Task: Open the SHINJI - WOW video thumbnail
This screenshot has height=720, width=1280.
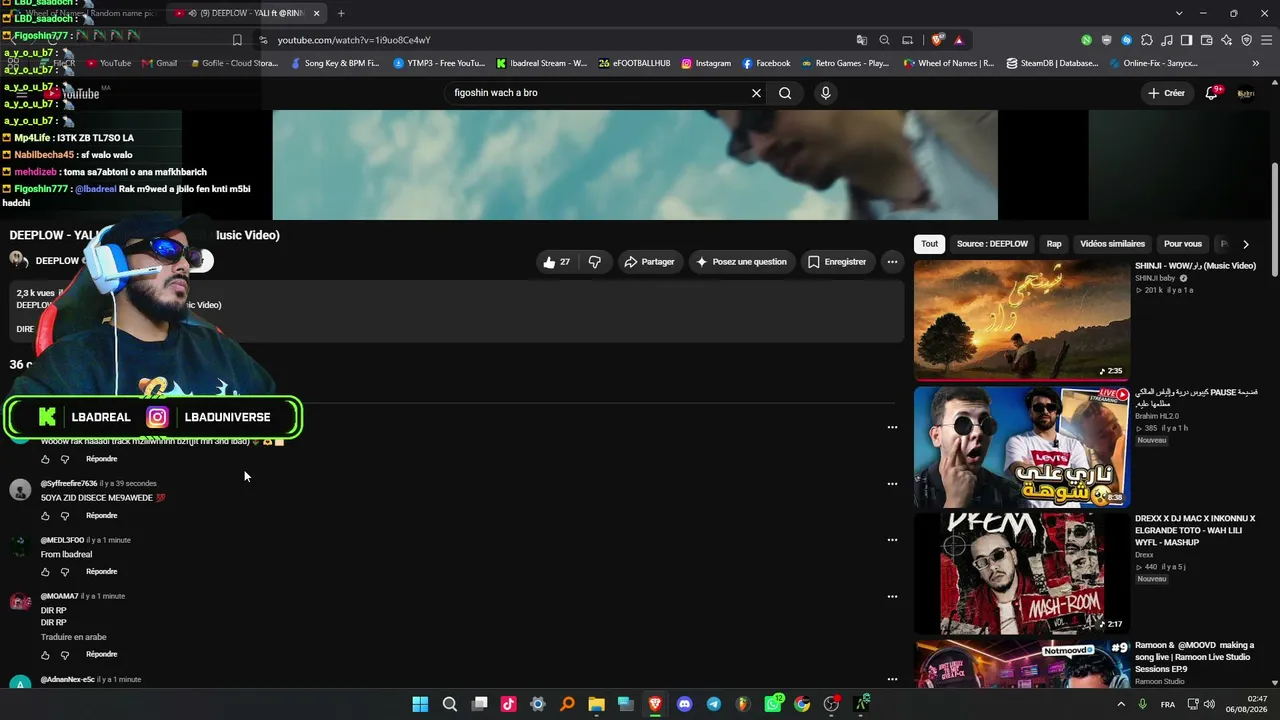Action: tap(1022, 320)
